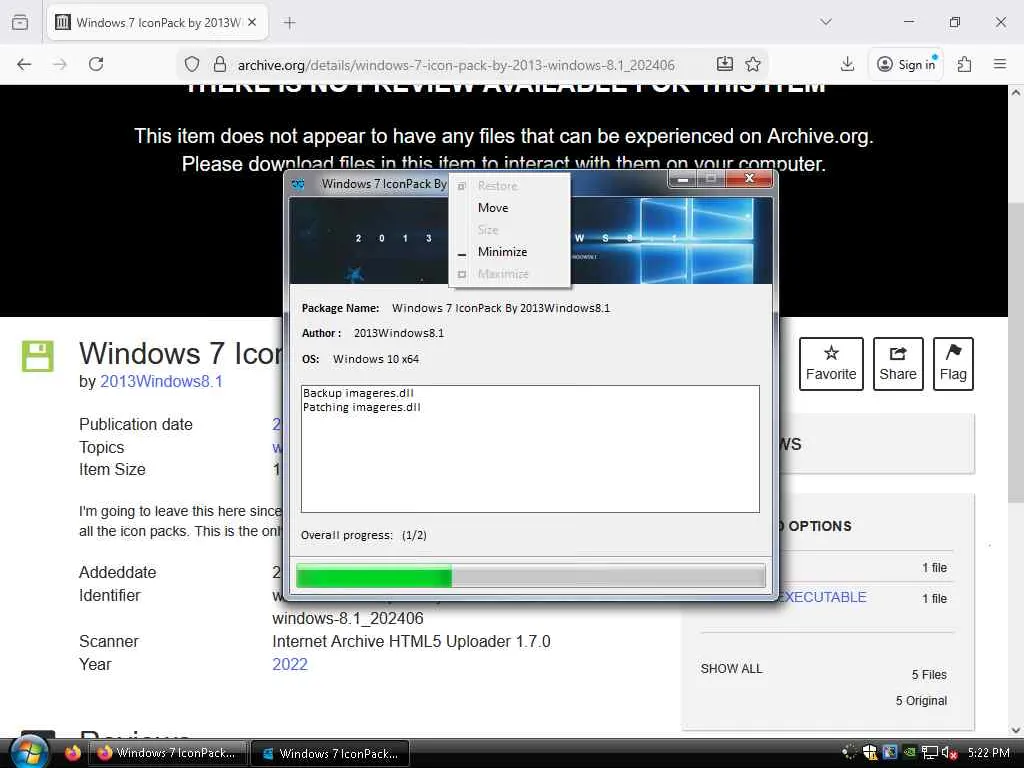Click the "5 Original" files text
This screenshot has width=1024, height=768.
pos(921,701)
